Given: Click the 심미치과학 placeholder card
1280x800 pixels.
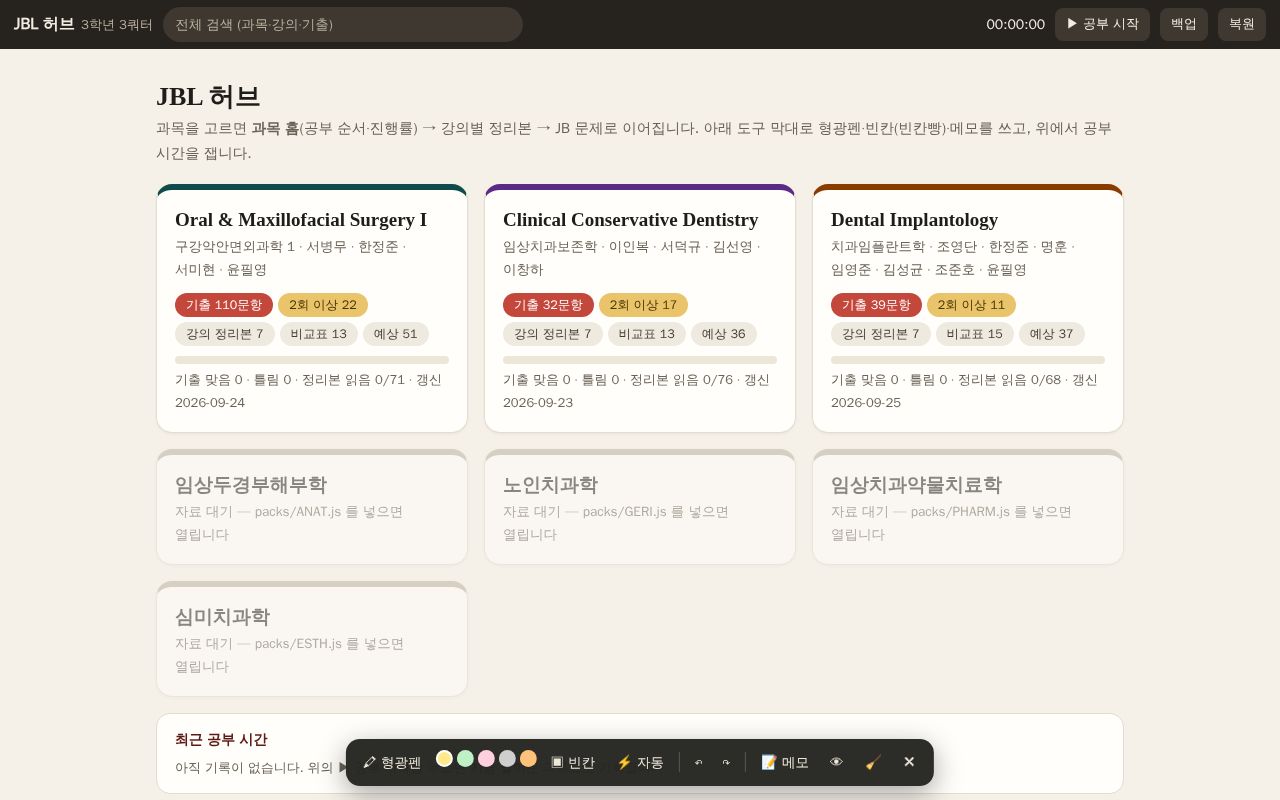Looking at the screenshot, I should 312,639.
